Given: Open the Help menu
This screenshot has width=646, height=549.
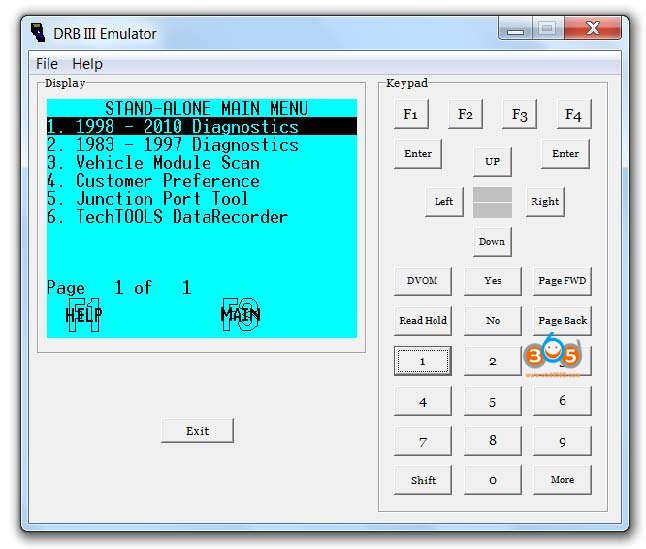Looking at the screenshot, I should point(87,64).
